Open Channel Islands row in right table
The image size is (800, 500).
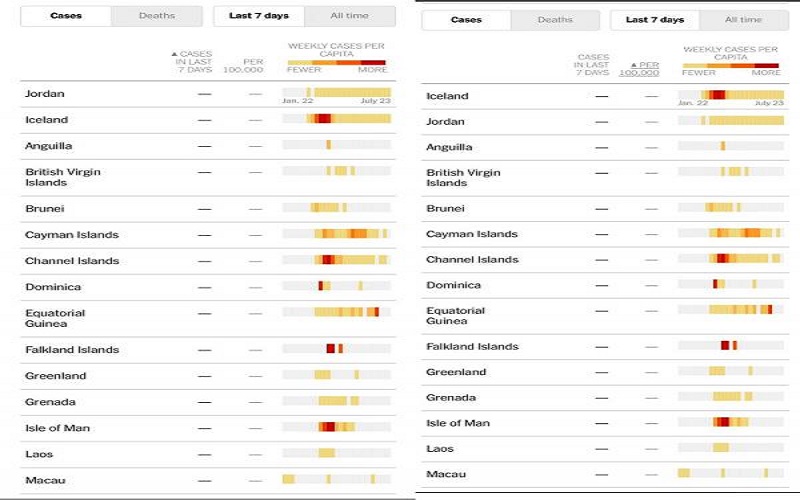[x=605, y=260]
